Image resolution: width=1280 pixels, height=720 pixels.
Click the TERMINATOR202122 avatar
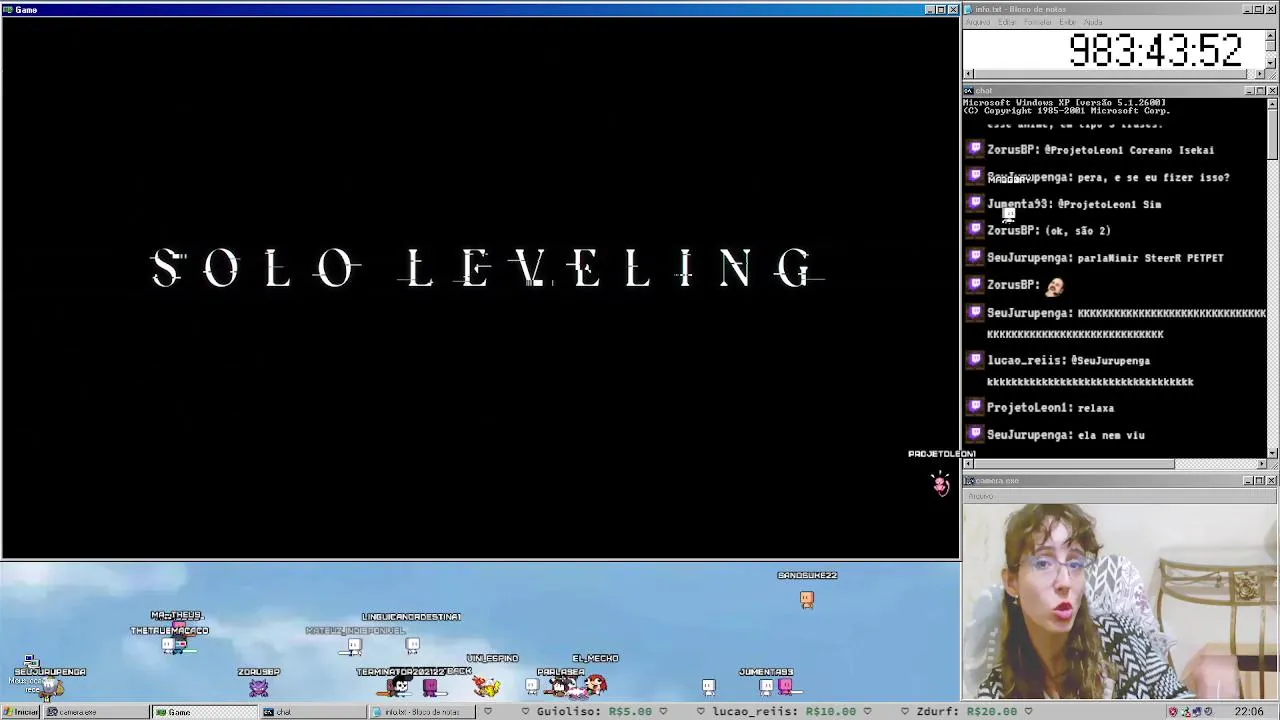401,686
